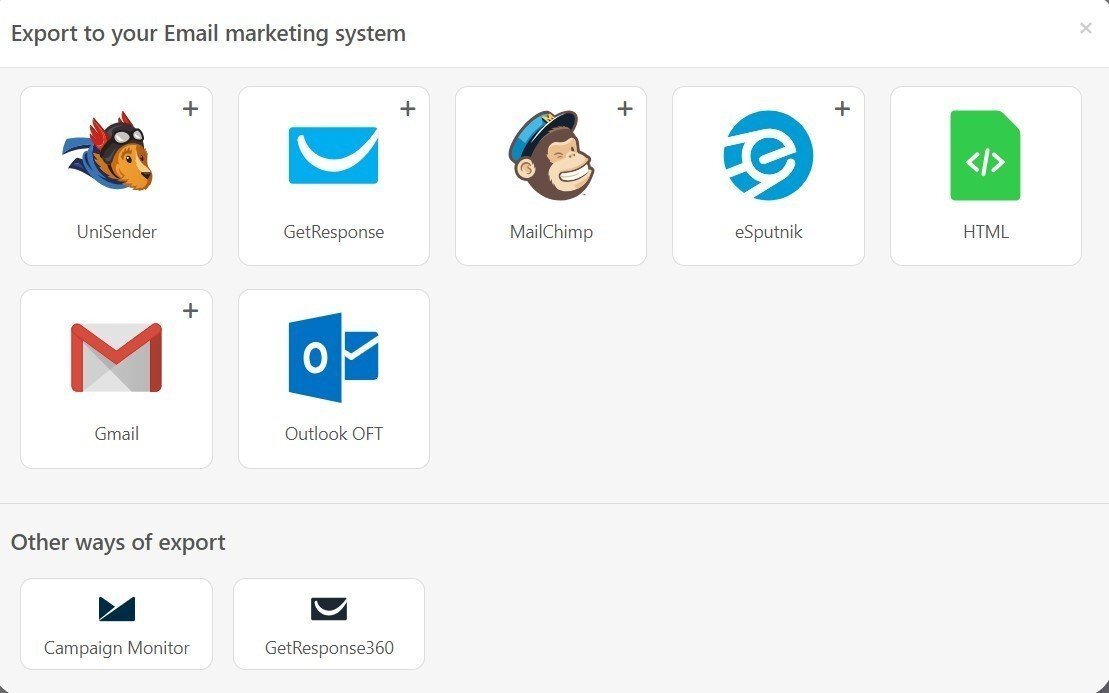
Task: Choose the MailChimp monkey logo
Action: click(550, 154)
